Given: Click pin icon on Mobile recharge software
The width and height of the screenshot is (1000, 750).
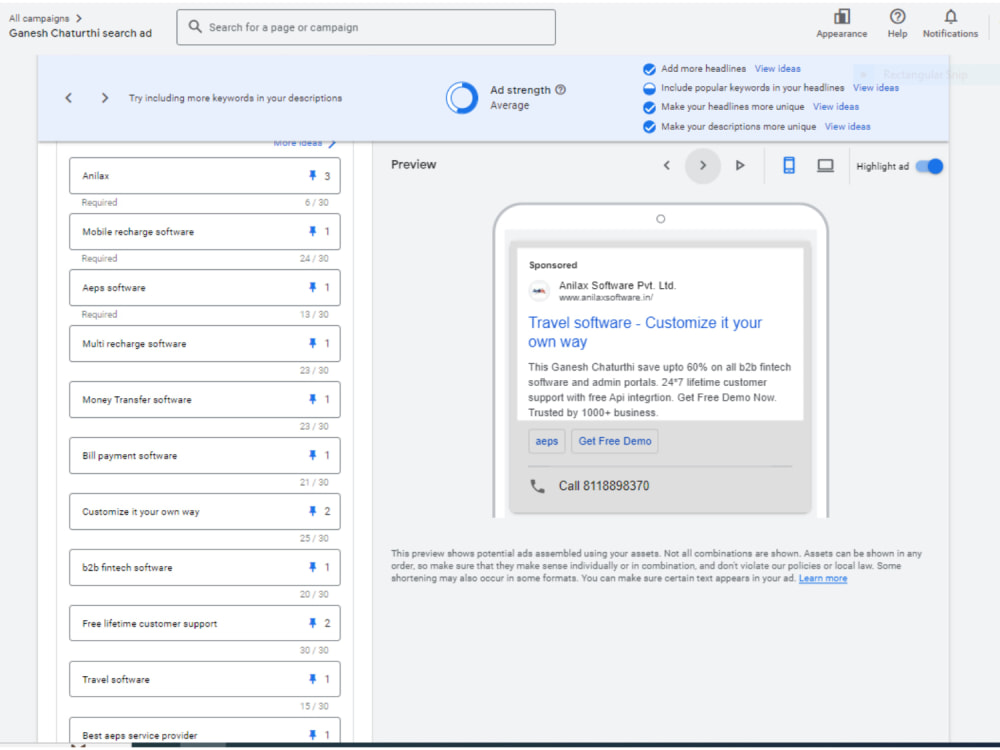Looking at the screenshot, I should pos(312,232).
